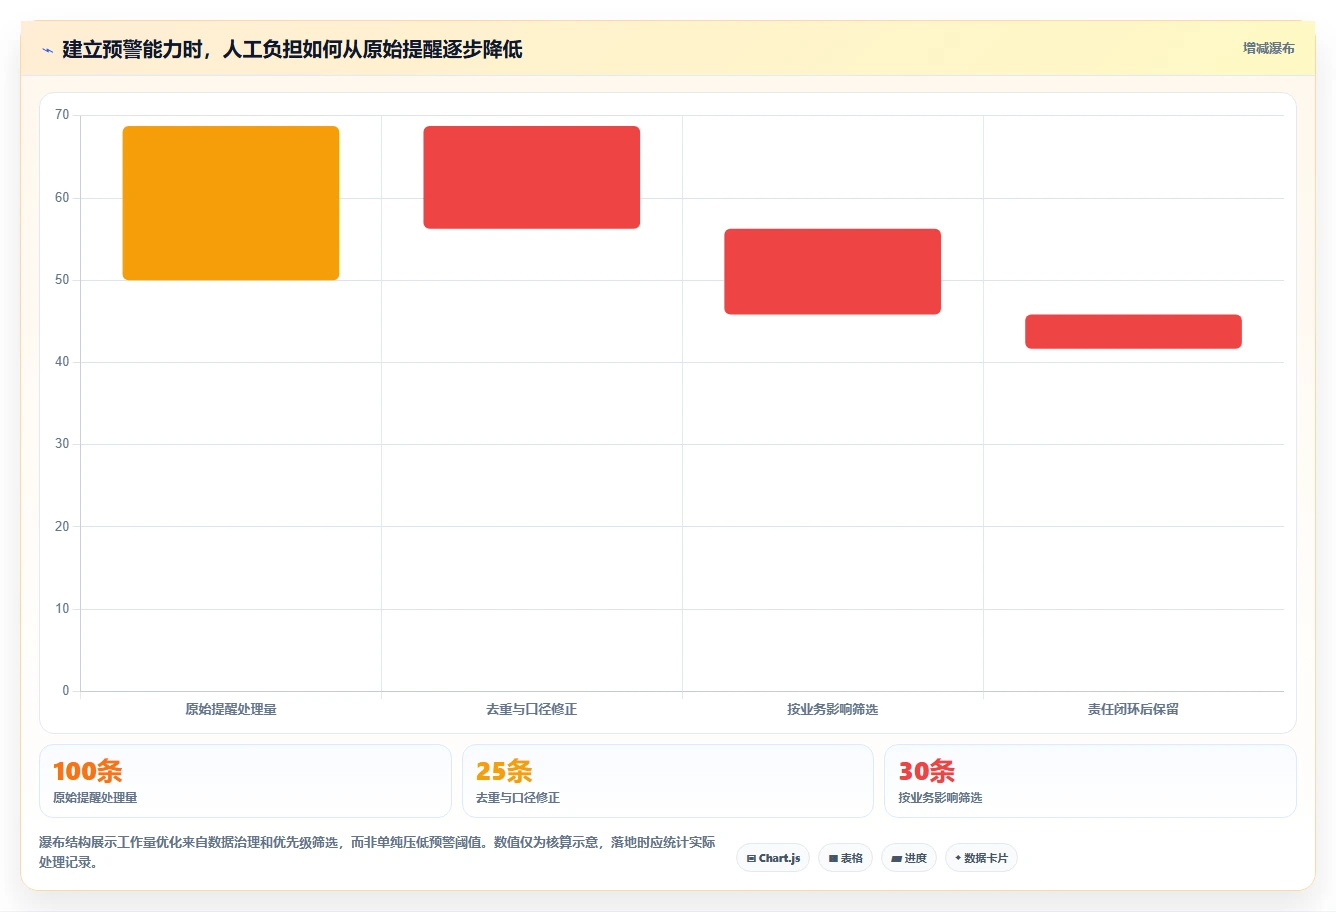Select the red 按业务影响筛选 bar
The image size is (1336, 912).
[833, 272]
